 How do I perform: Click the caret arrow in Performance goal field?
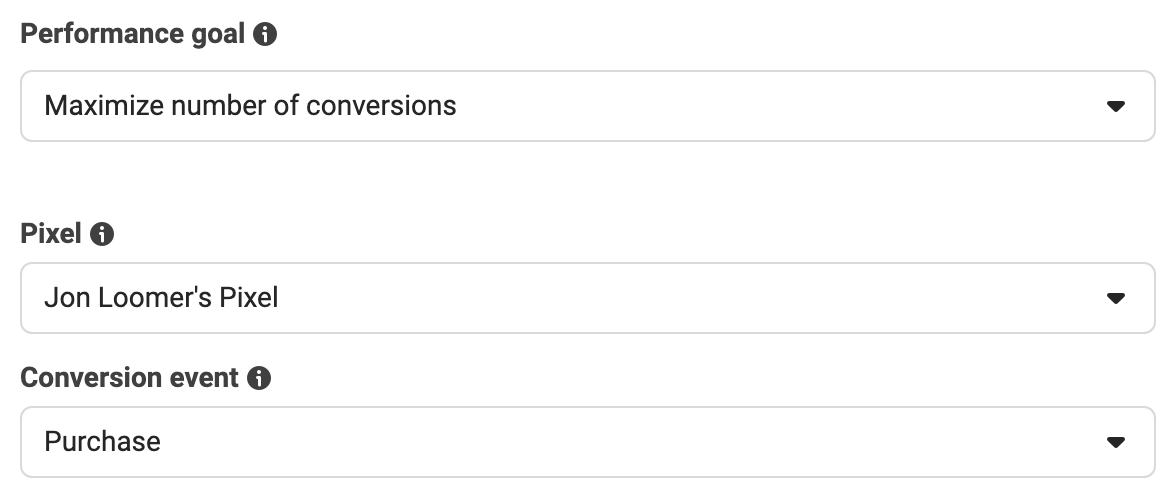pyautogui.click(x=1116, y=106)
